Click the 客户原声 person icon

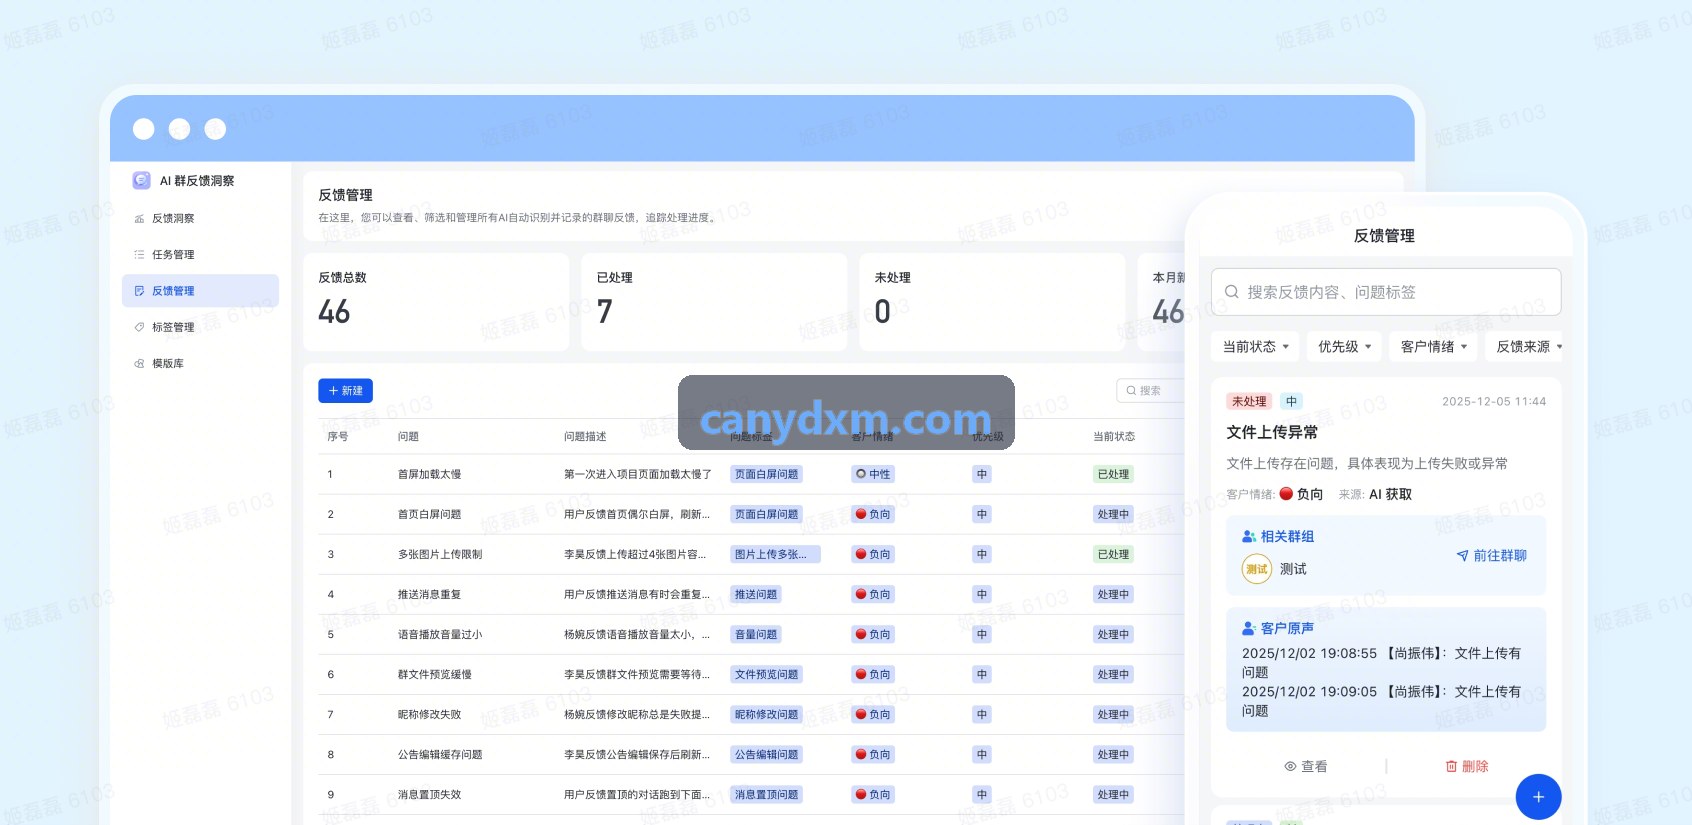point(1249,629)
